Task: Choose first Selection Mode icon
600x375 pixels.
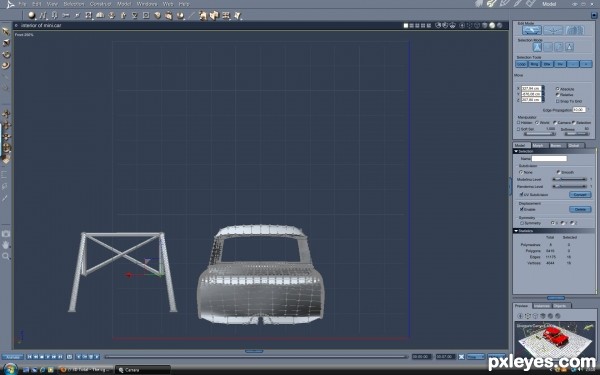Action: pos(537,47)
